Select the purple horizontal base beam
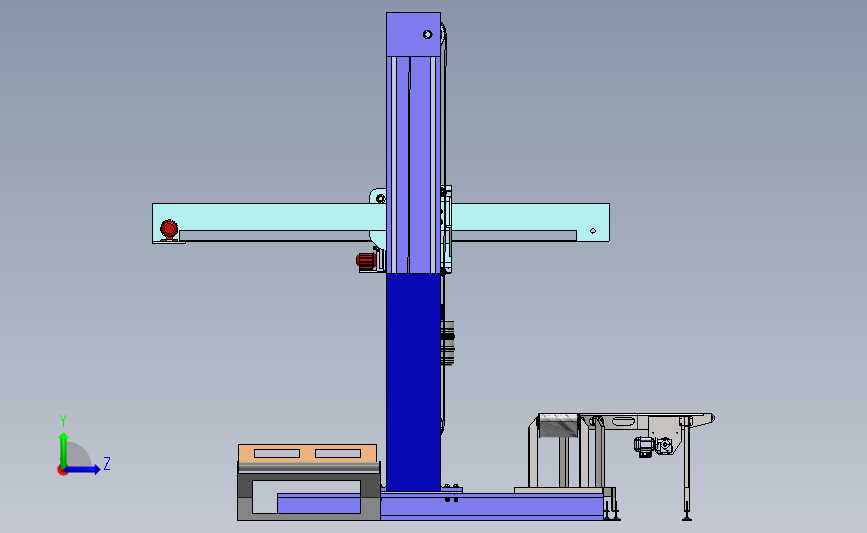Image resolution: width=867 pixels, height=533 pixels. [492, 506]
